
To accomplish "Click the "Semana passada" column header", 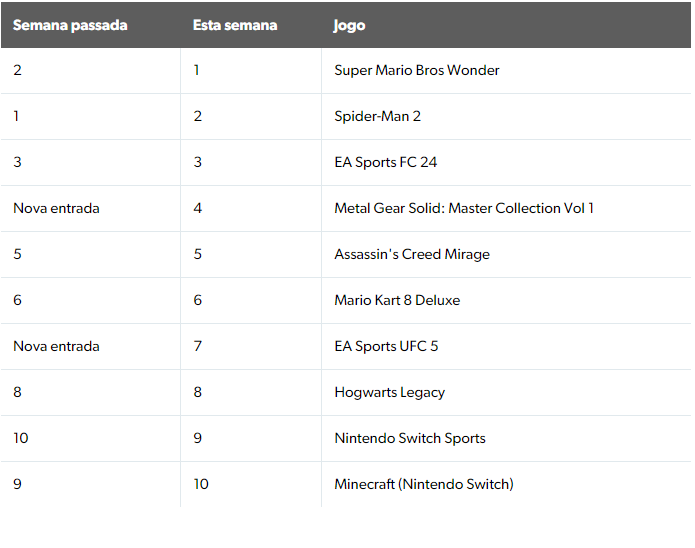I will coord(70,25).
